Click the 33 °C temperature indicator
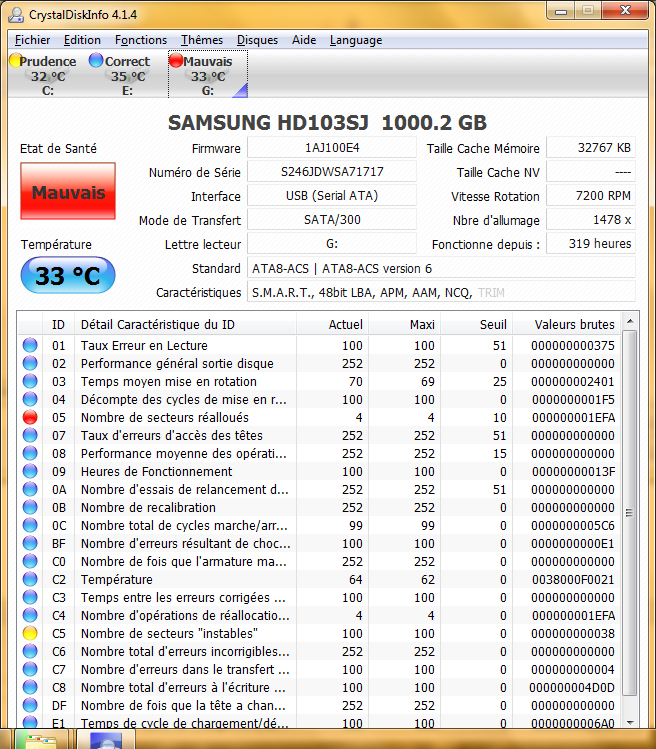Image resolution: width=656 pixels, height=749 pixels. [68, 275]
